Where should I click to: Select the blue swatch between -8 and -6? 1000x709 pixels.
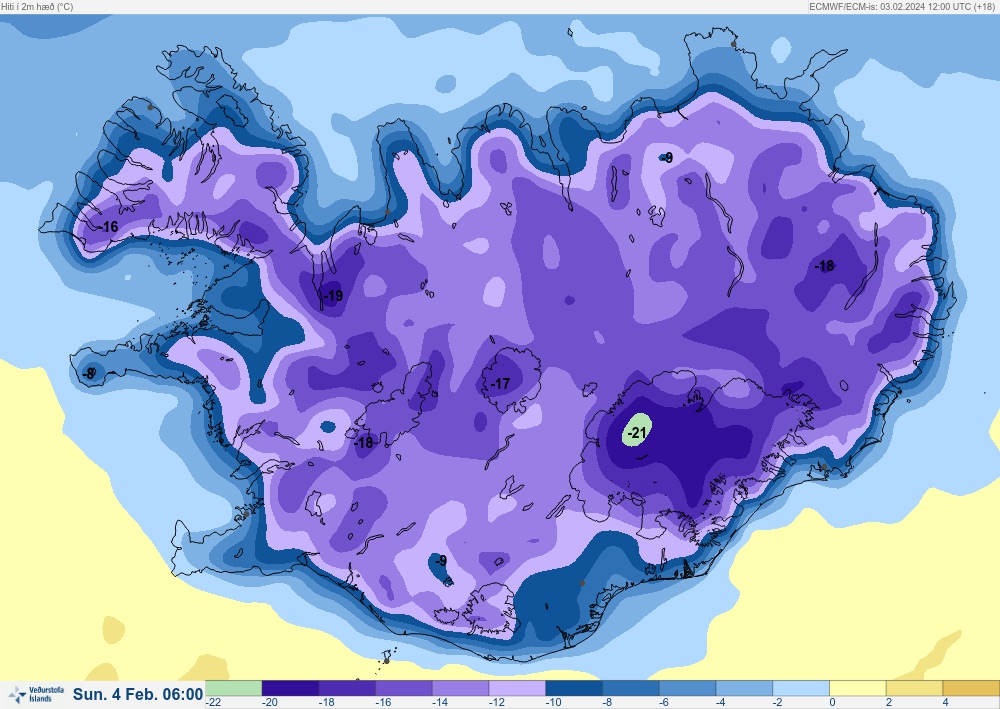(631, 688)
